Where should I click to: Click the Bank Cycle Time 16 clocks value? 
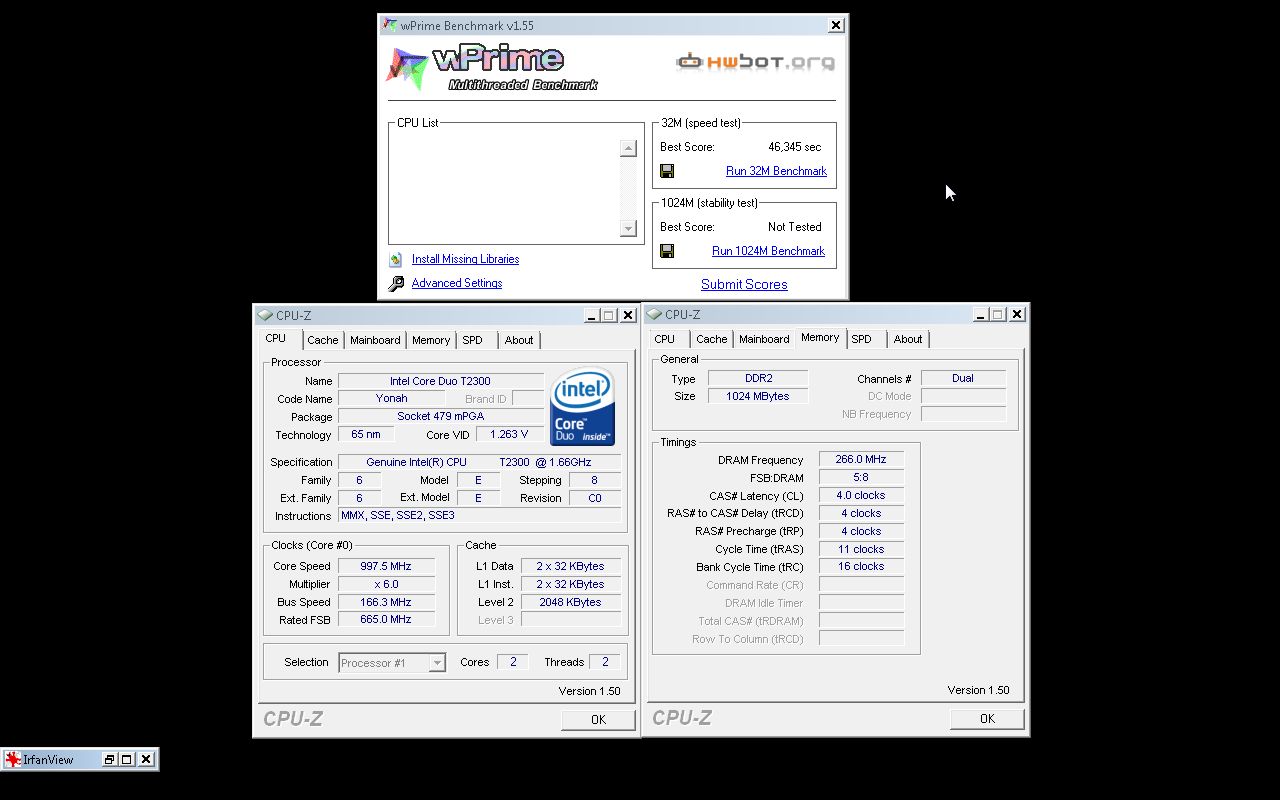point(861,566)
